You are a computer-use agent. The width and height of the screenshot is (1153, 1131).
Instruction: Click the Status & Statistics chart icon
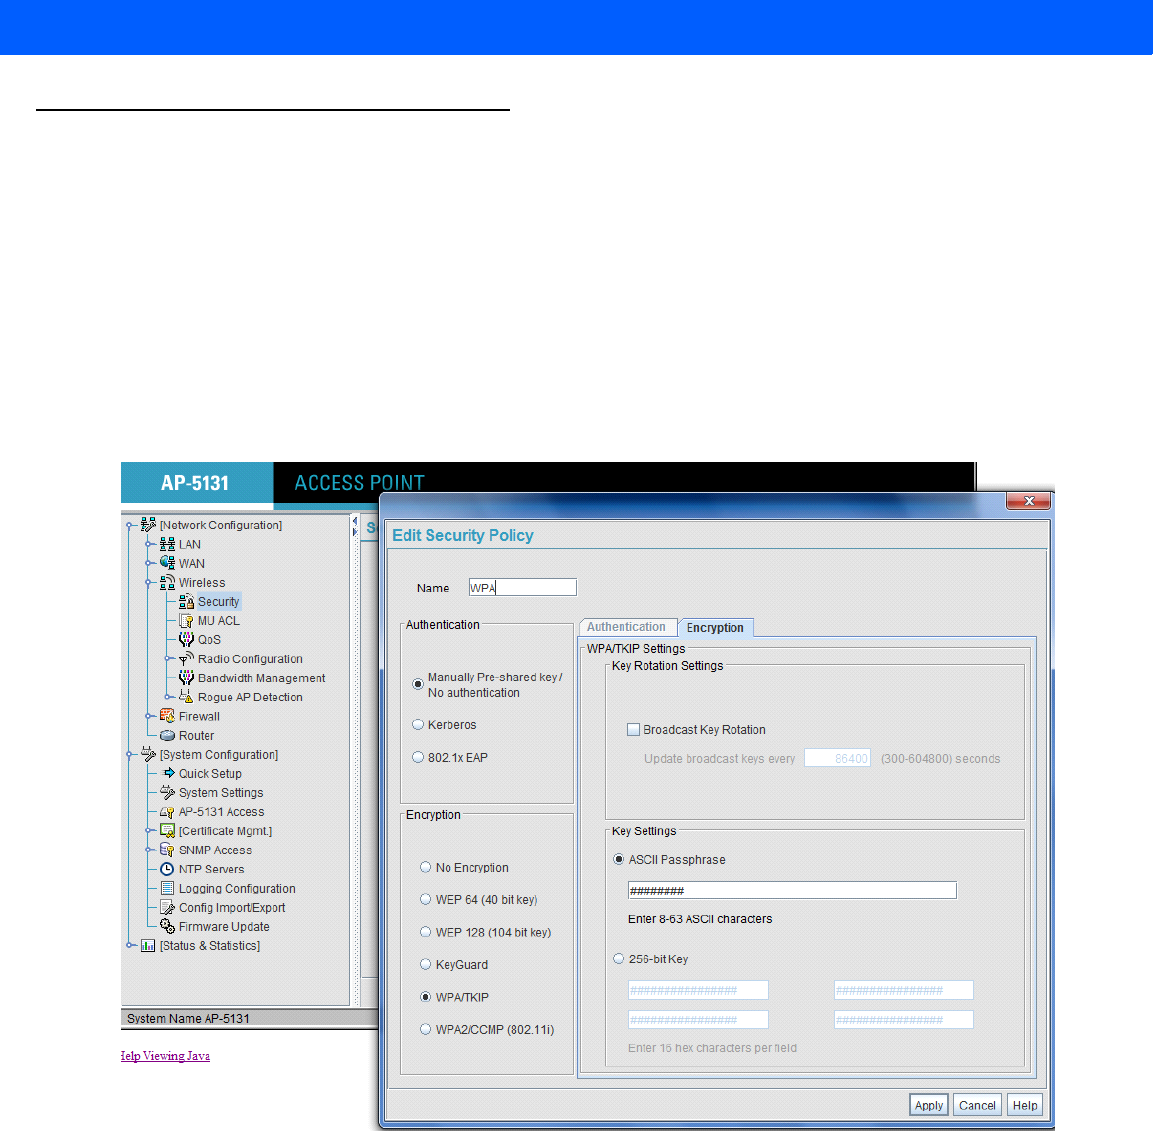[x=148, y=946]
